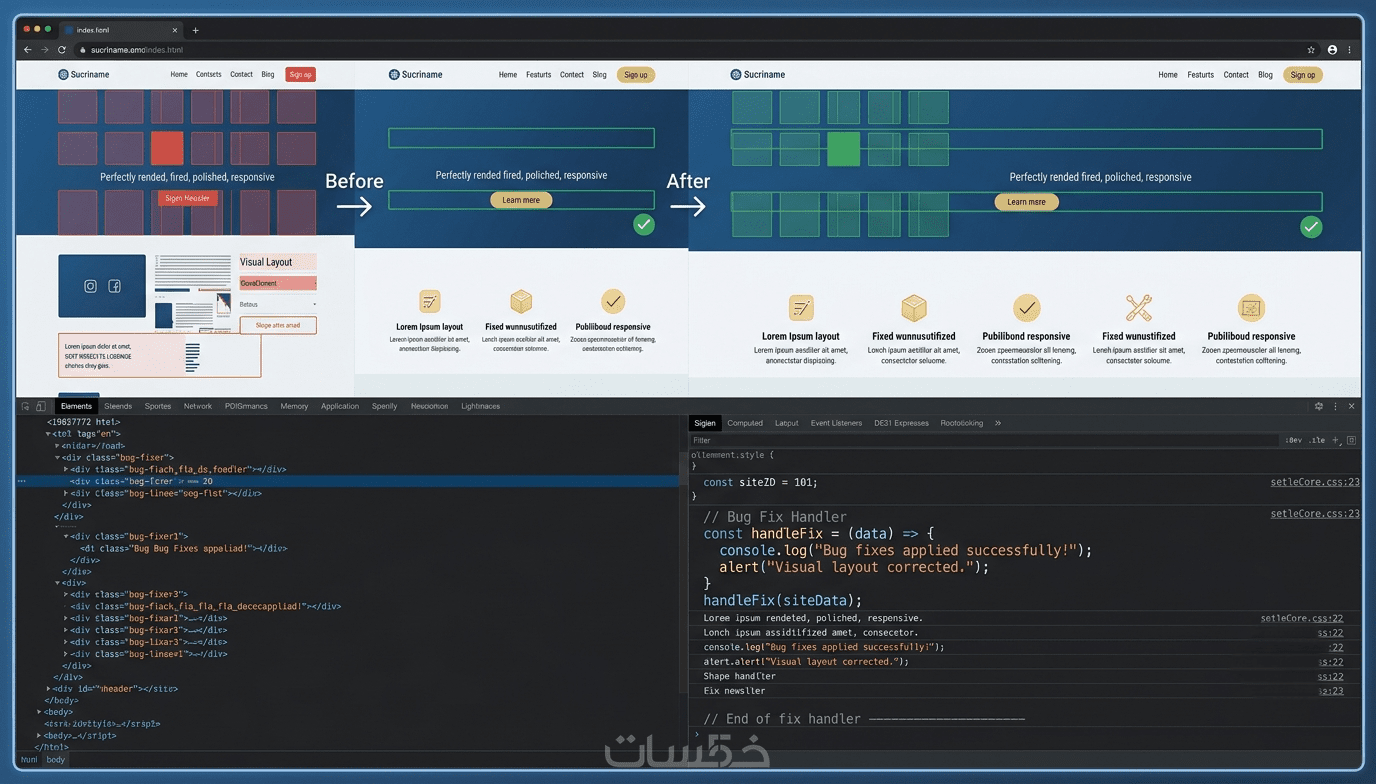Select the Elements tab
The image size is (1376, 784).
tap(76, 406)
